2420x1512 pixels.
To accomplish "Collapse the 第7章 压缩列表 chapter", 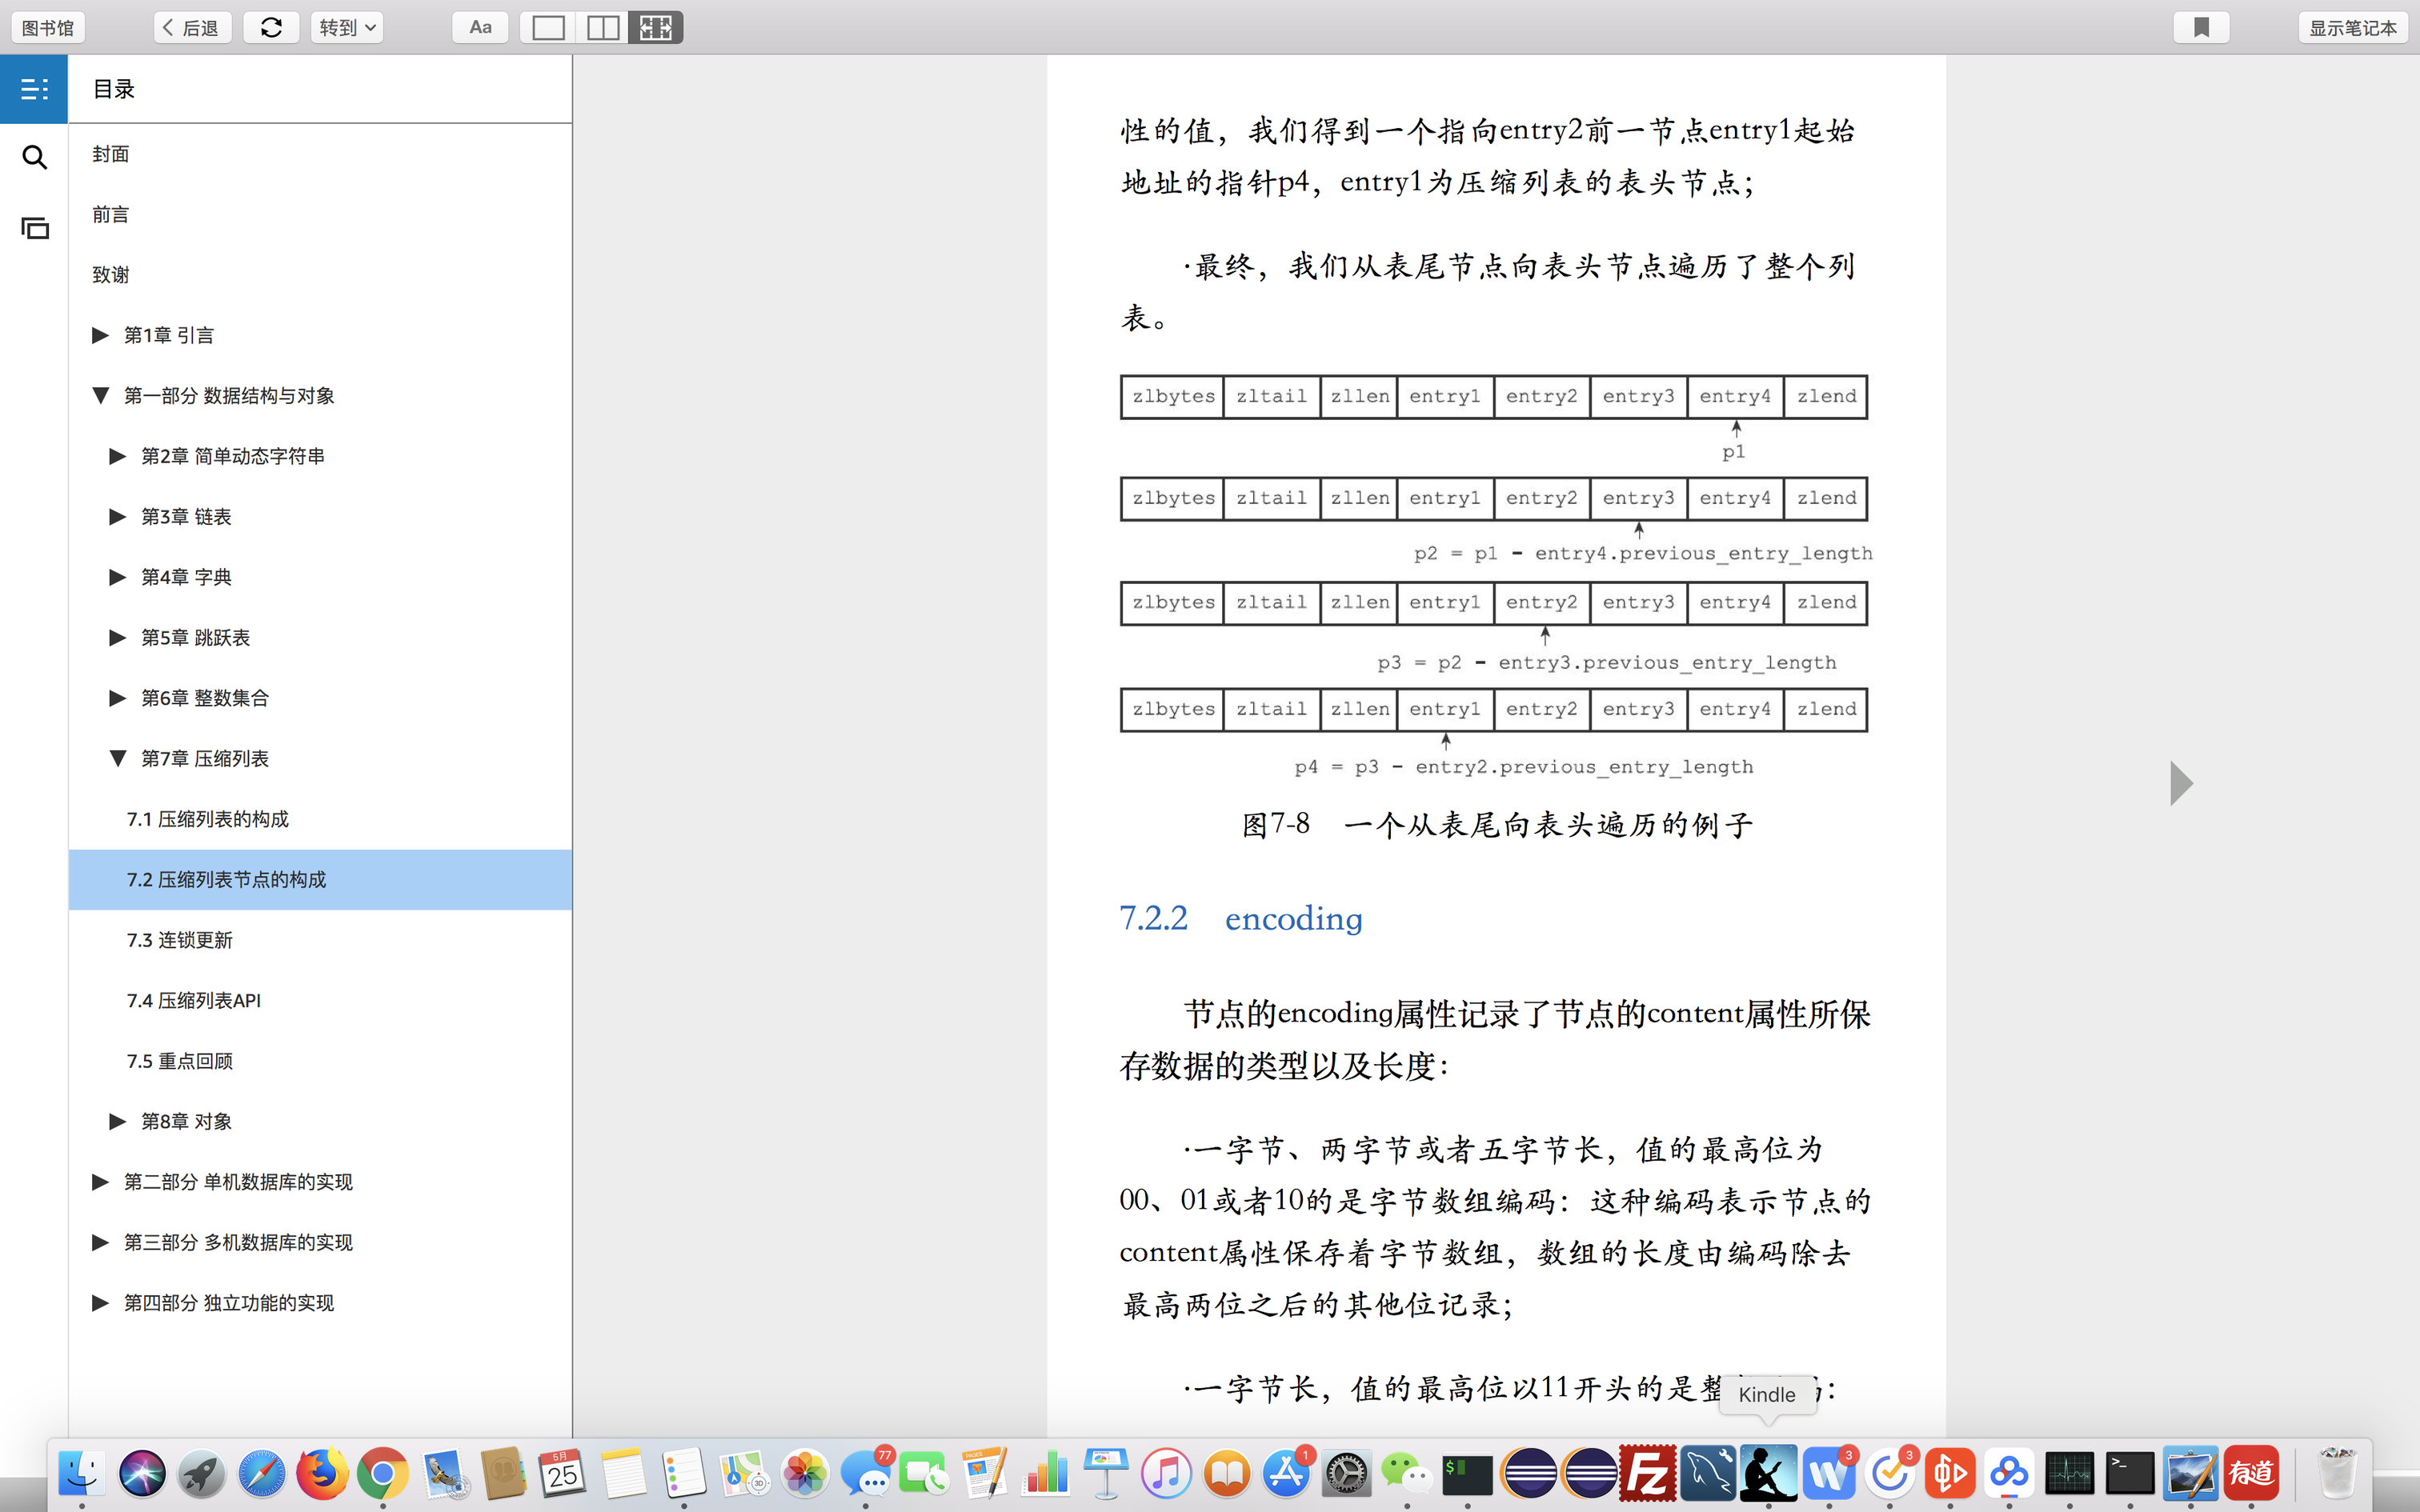I will [x=118, y=758].
